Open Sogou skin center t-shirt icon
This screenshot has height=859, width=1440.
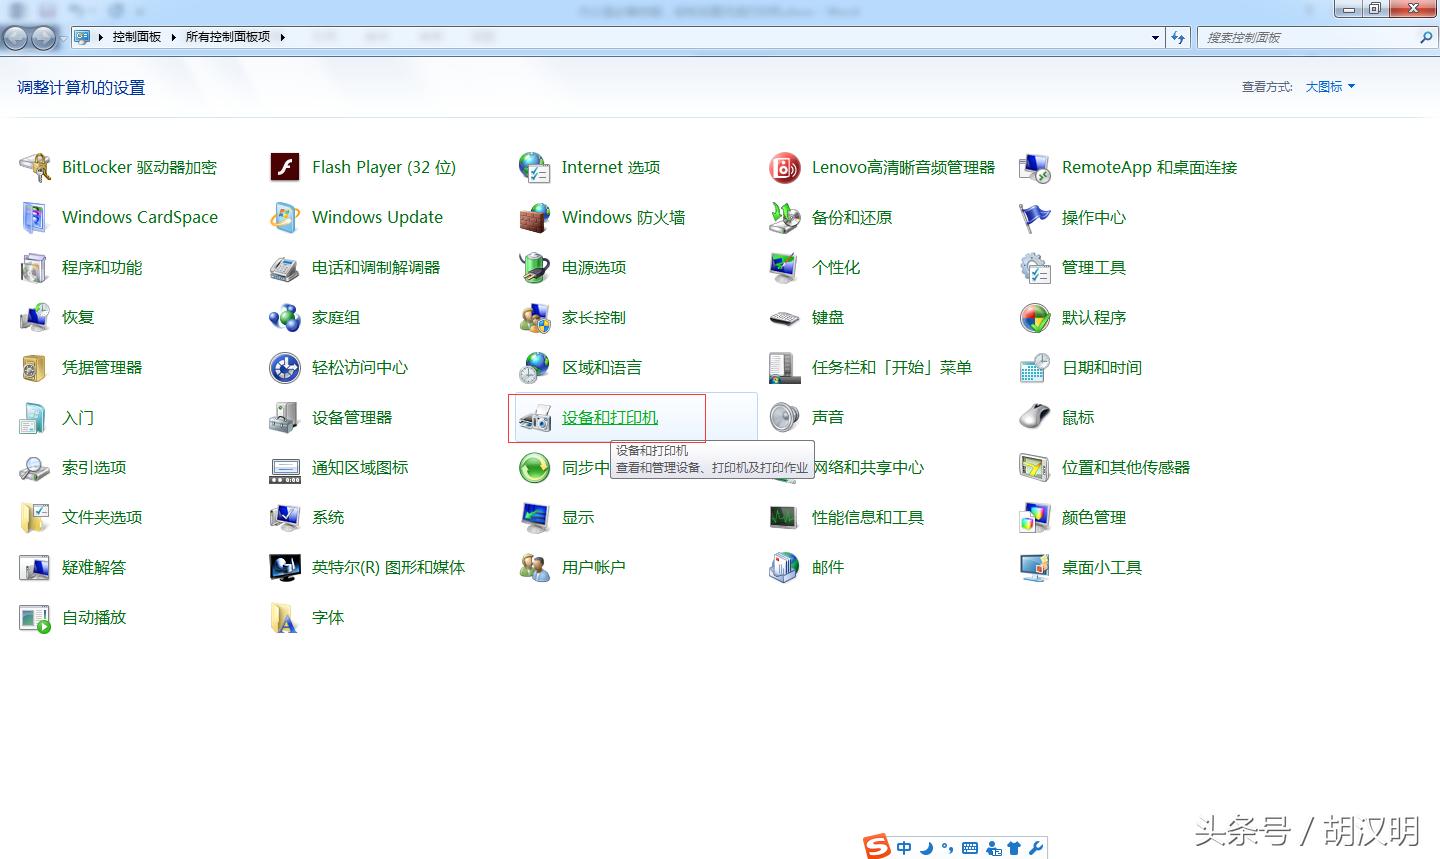click(x=1015, y=847)
